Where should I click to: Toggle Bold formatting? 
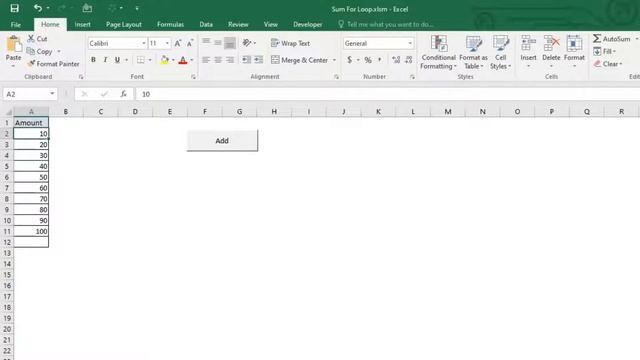[x=93, y=60]
